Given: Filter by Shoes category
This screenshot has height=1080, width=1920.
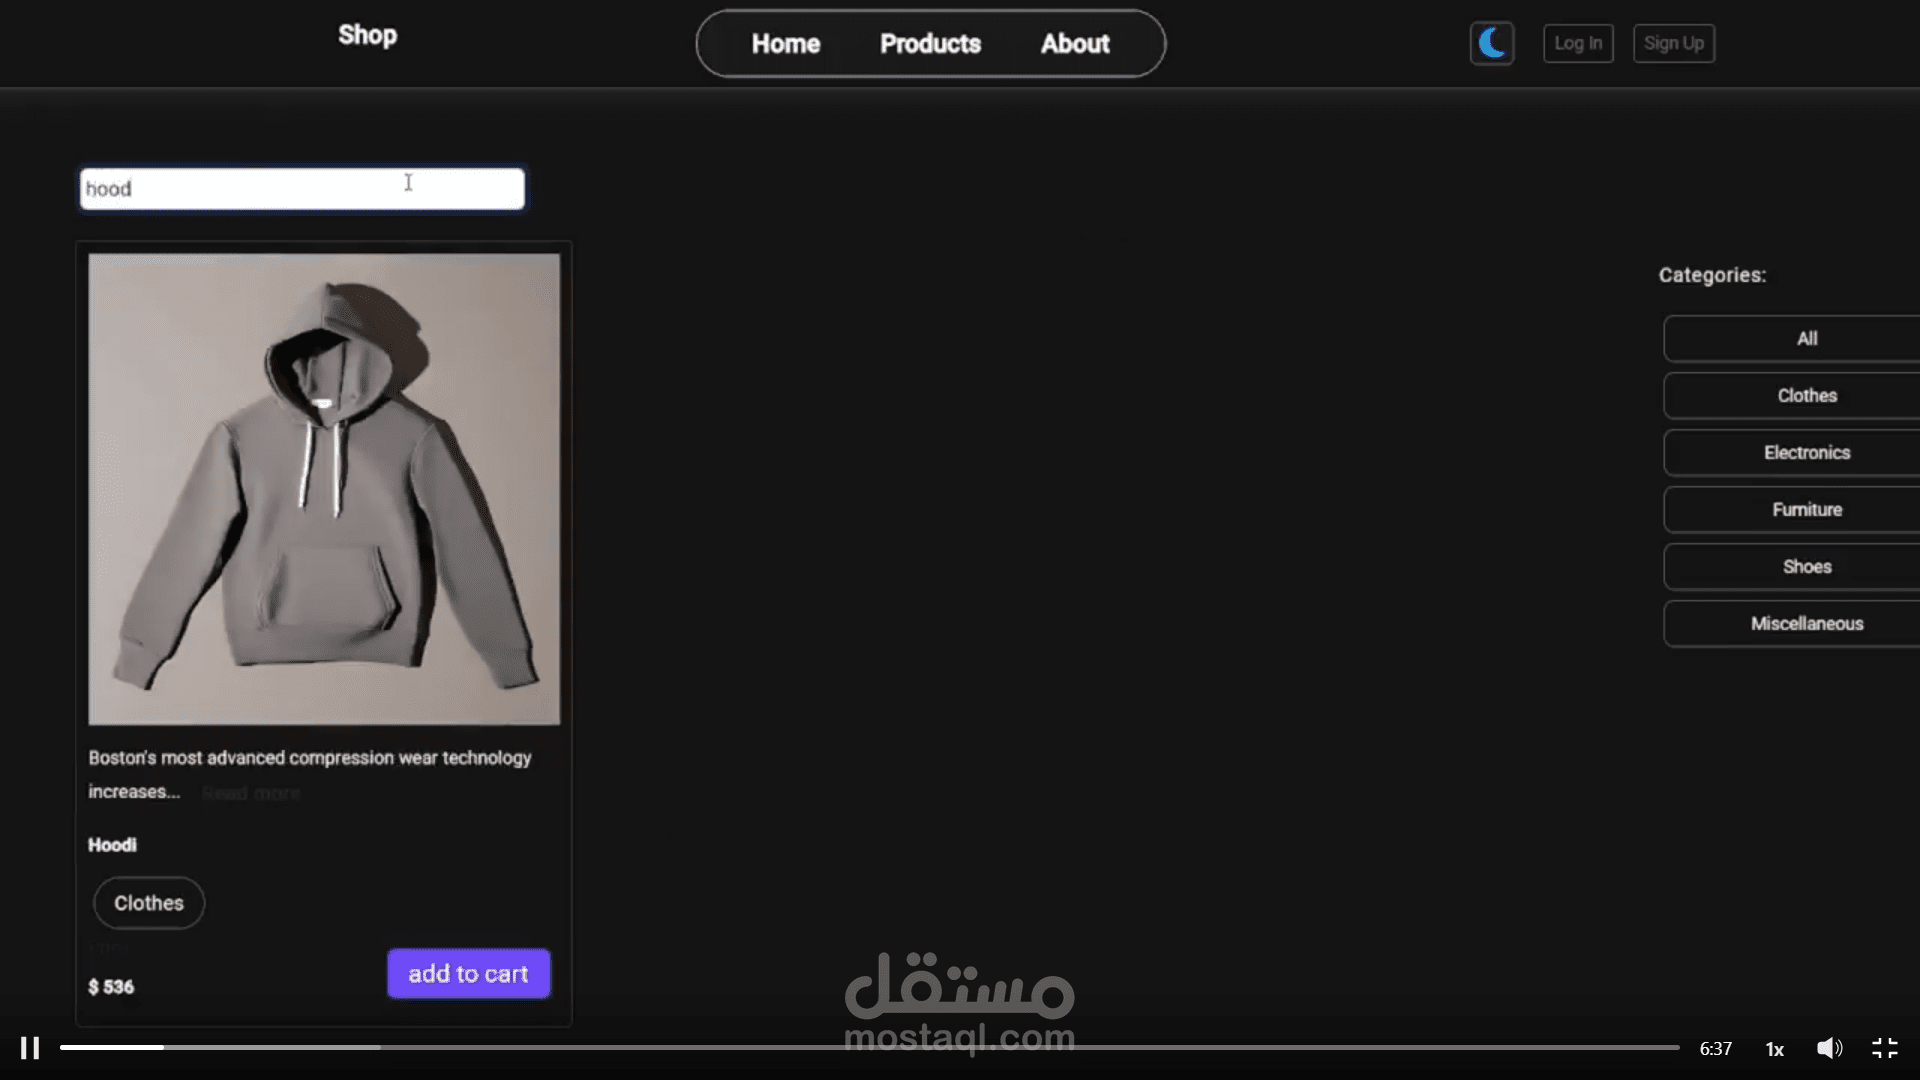Looking at the screenshot, I should click(1806, 567).
